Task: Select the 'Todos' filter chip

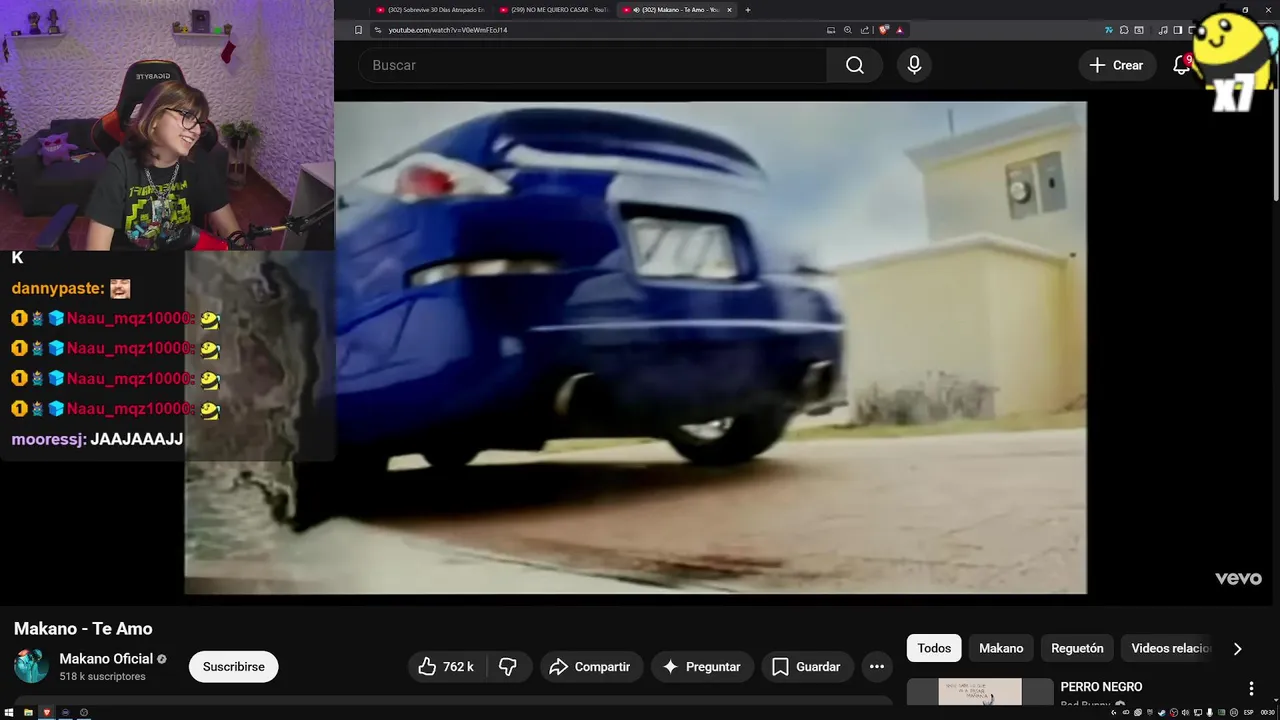Action: [x=934, y=648]
